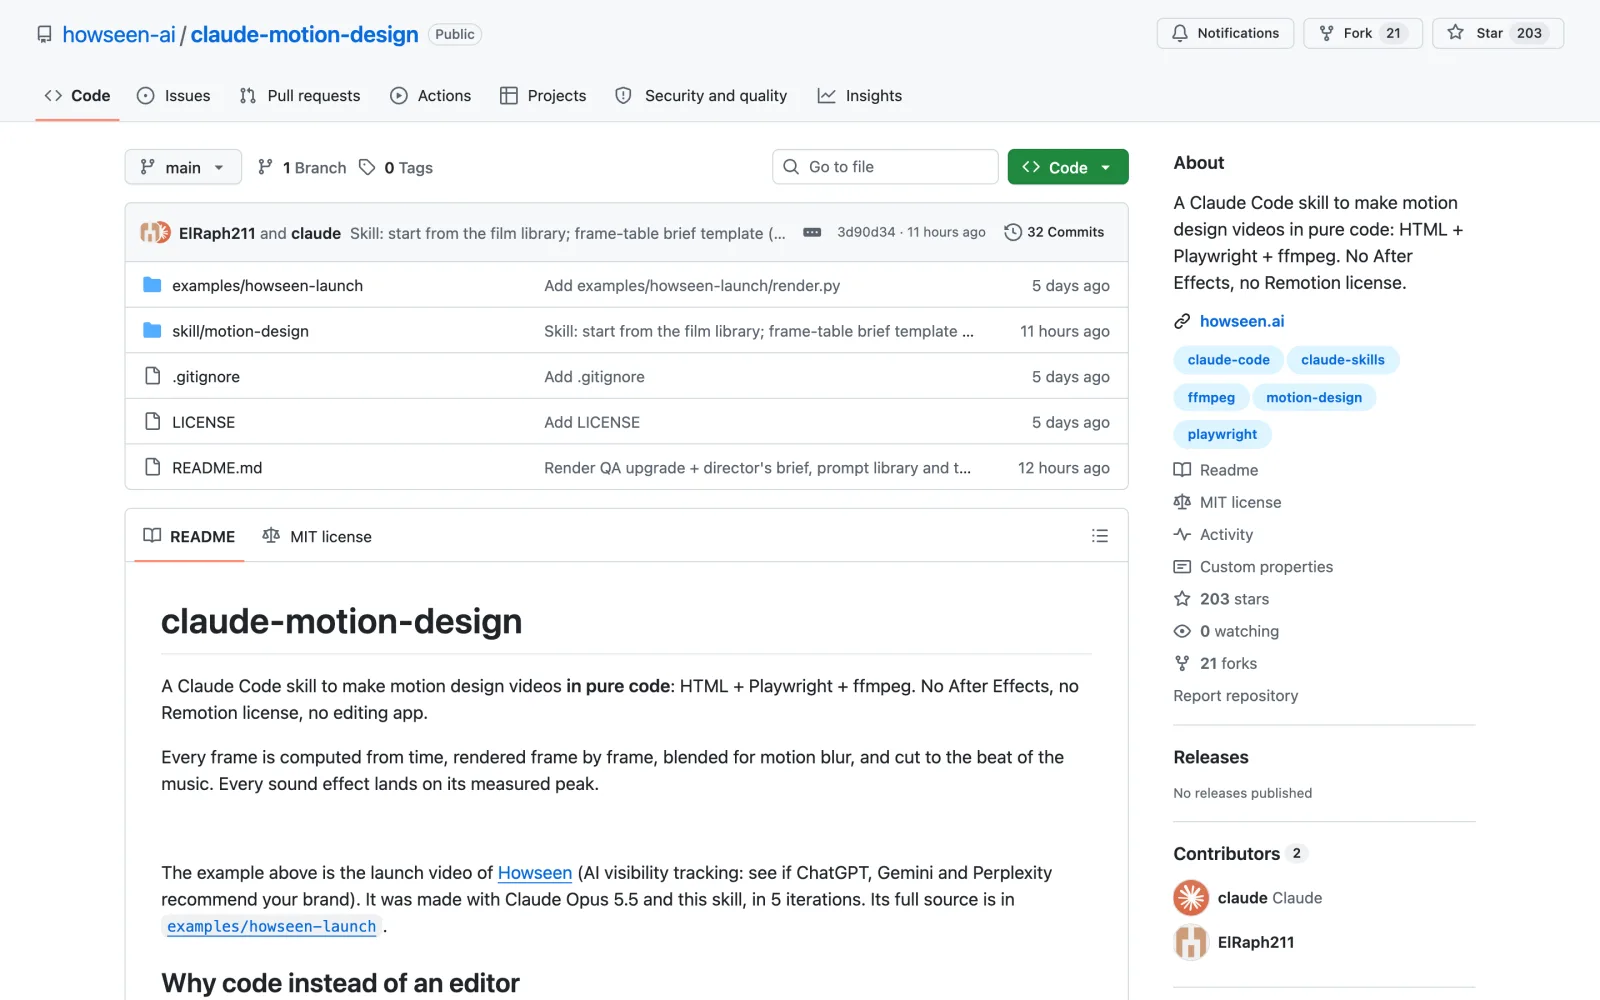Open the Notifications button
Image resolution: width=1600 pixels, height=1000 pixels.
click(x=1225, y=33)
